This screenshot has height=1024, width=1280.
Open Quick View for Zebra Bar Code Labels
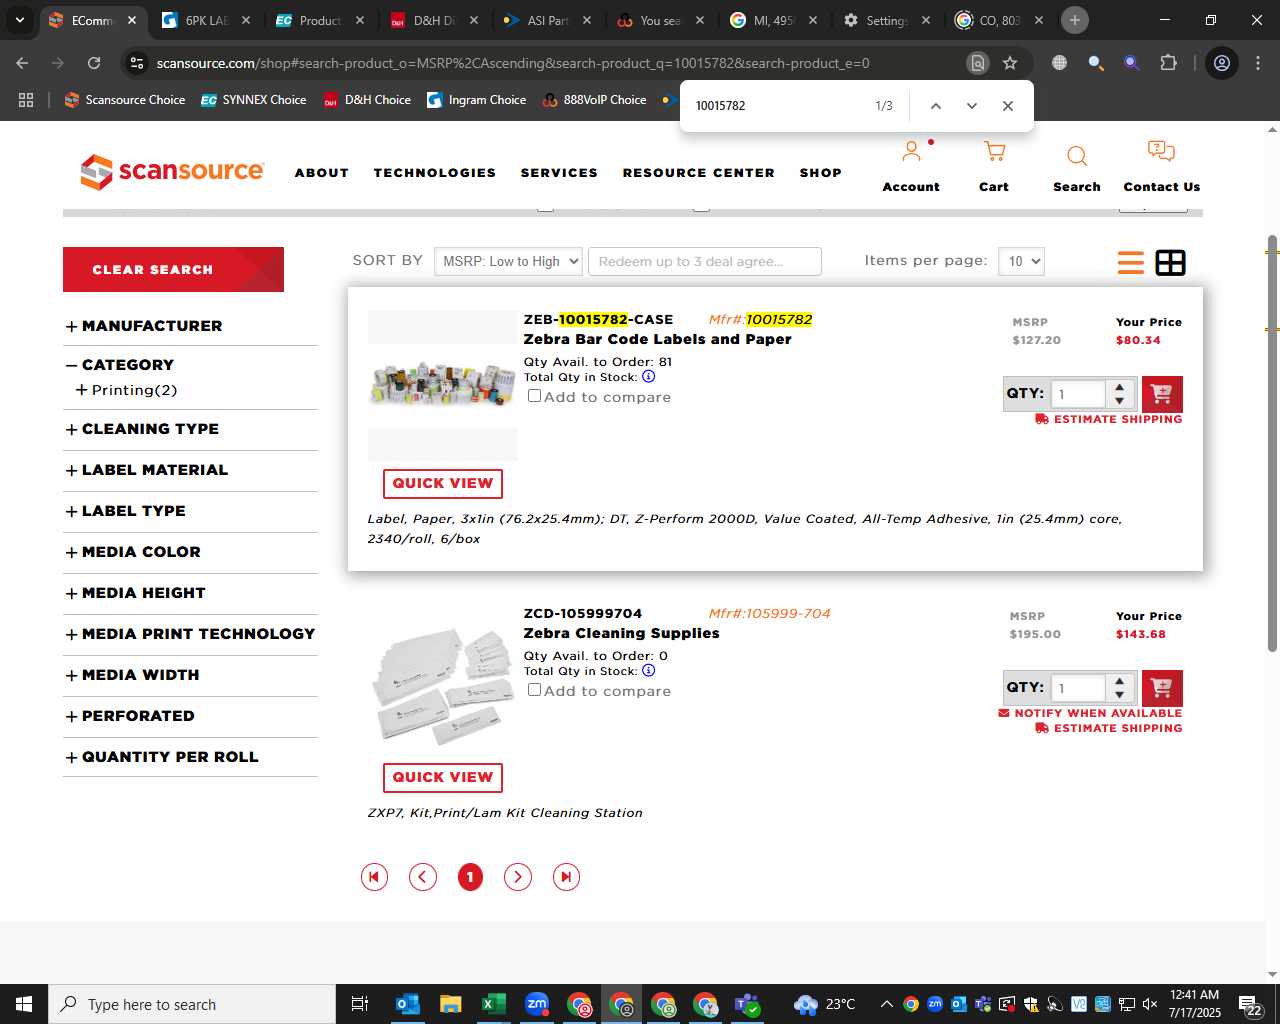[443, 484]
